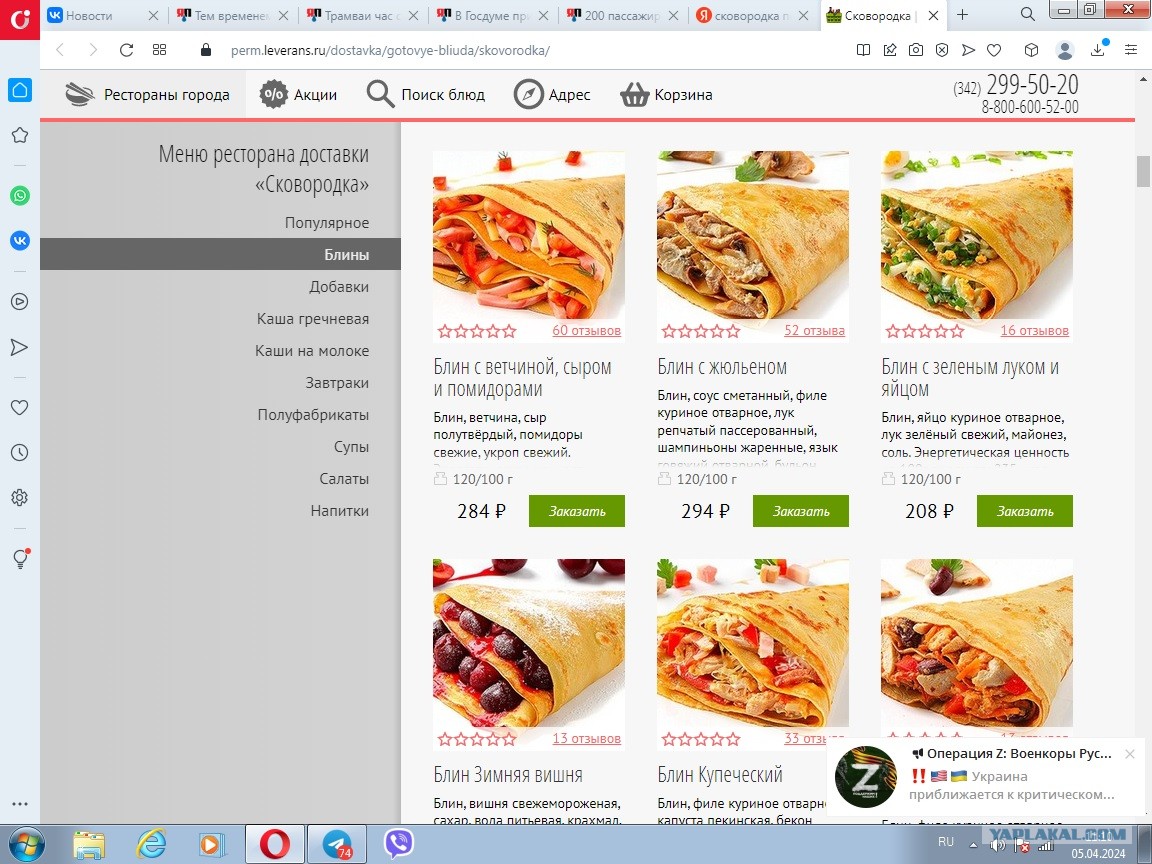Select Популярное menu category

(327, 223)
